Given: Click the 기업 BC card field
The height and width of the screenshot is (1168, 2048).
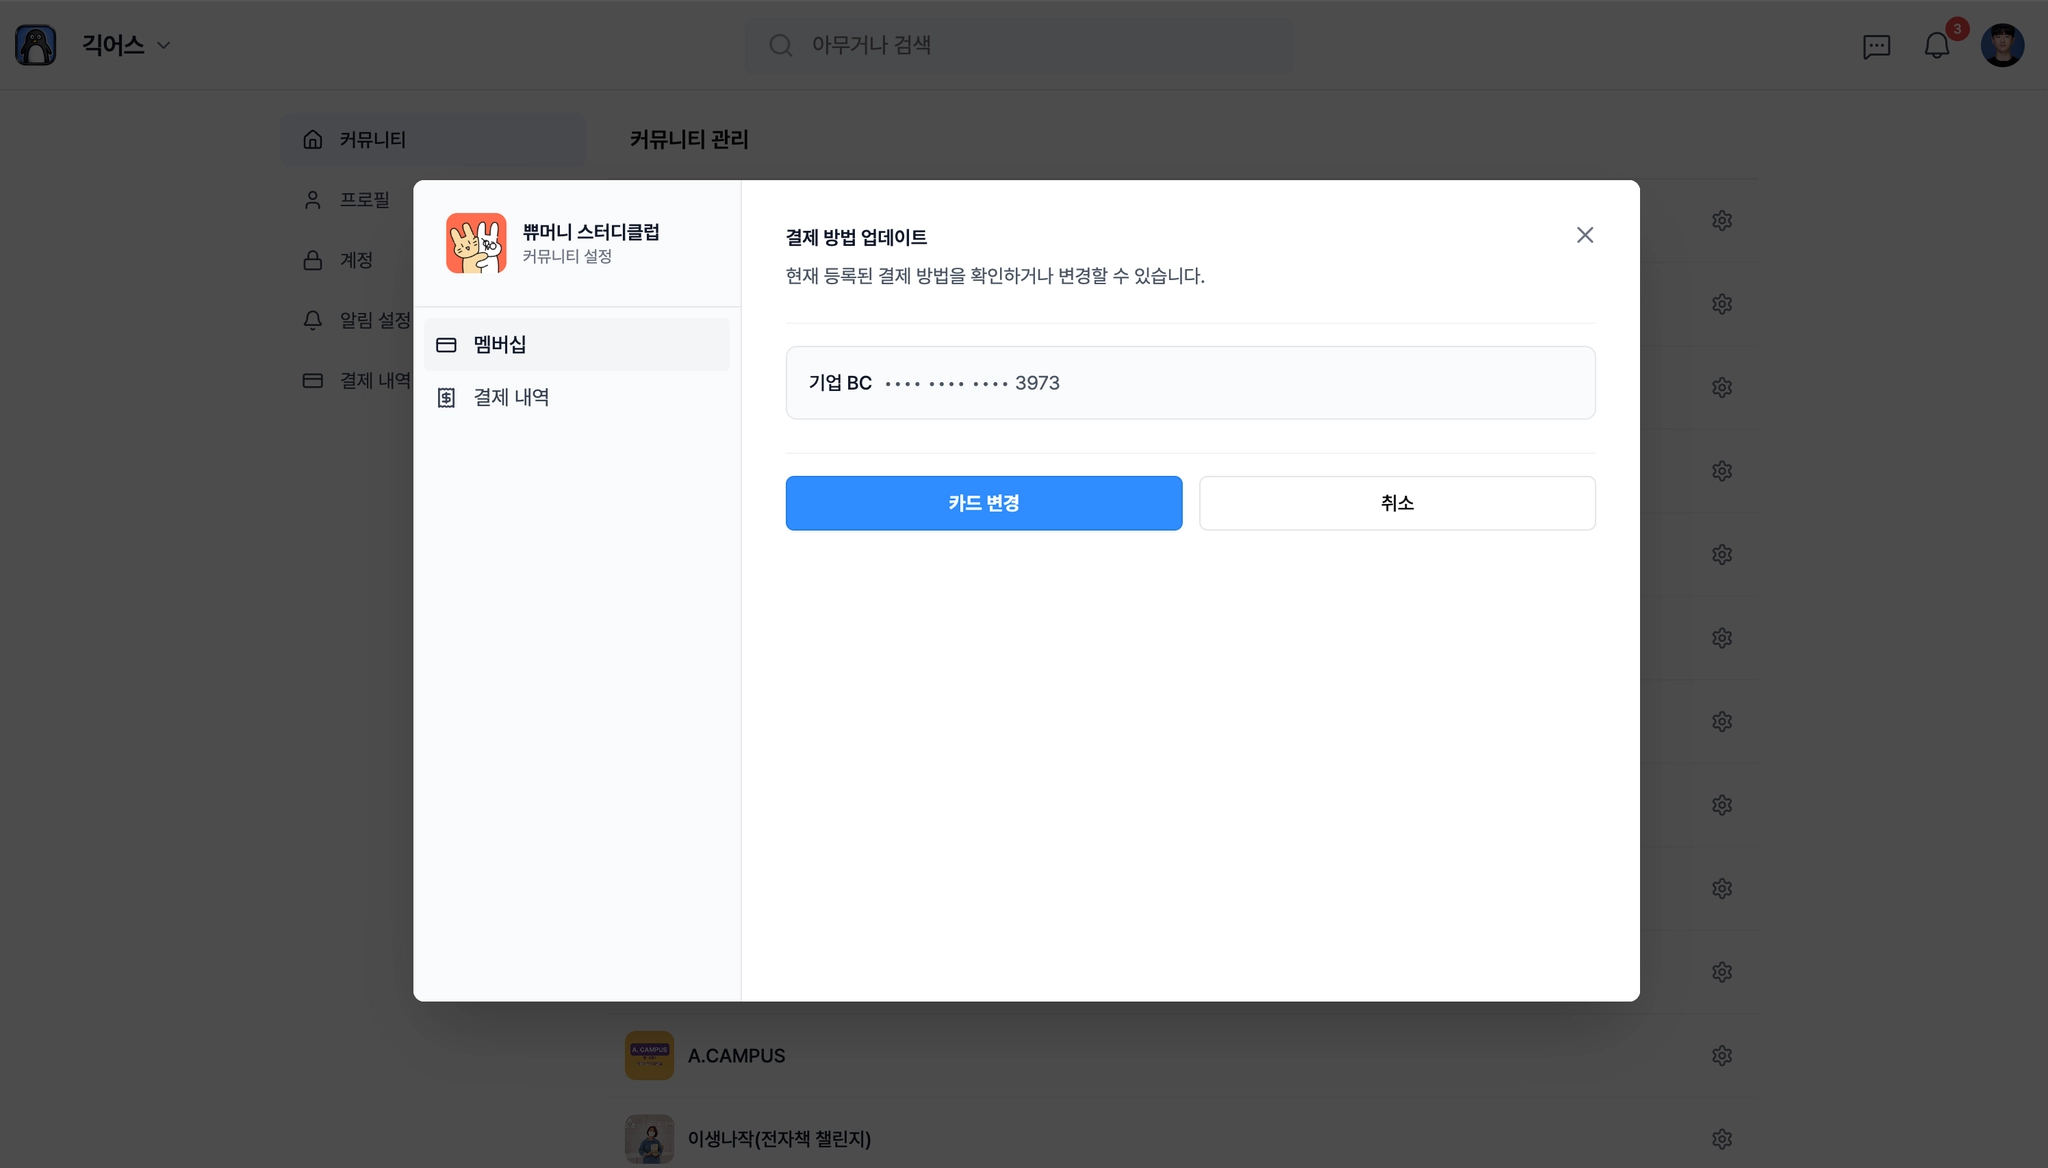Looking at the screenshot, I should 1189,383.
